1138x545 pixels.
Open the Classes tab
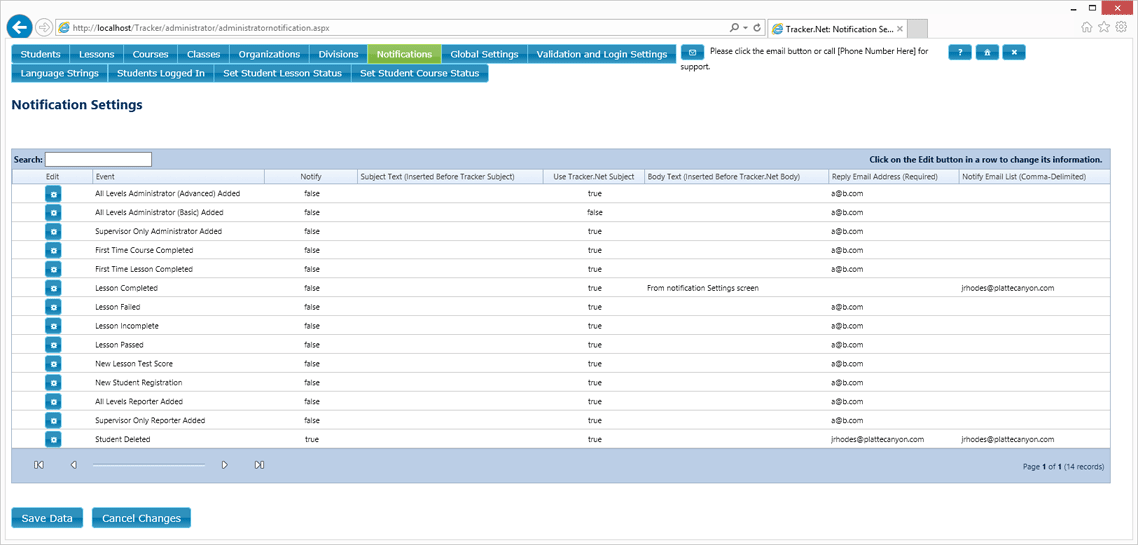(x=204, y=54)
